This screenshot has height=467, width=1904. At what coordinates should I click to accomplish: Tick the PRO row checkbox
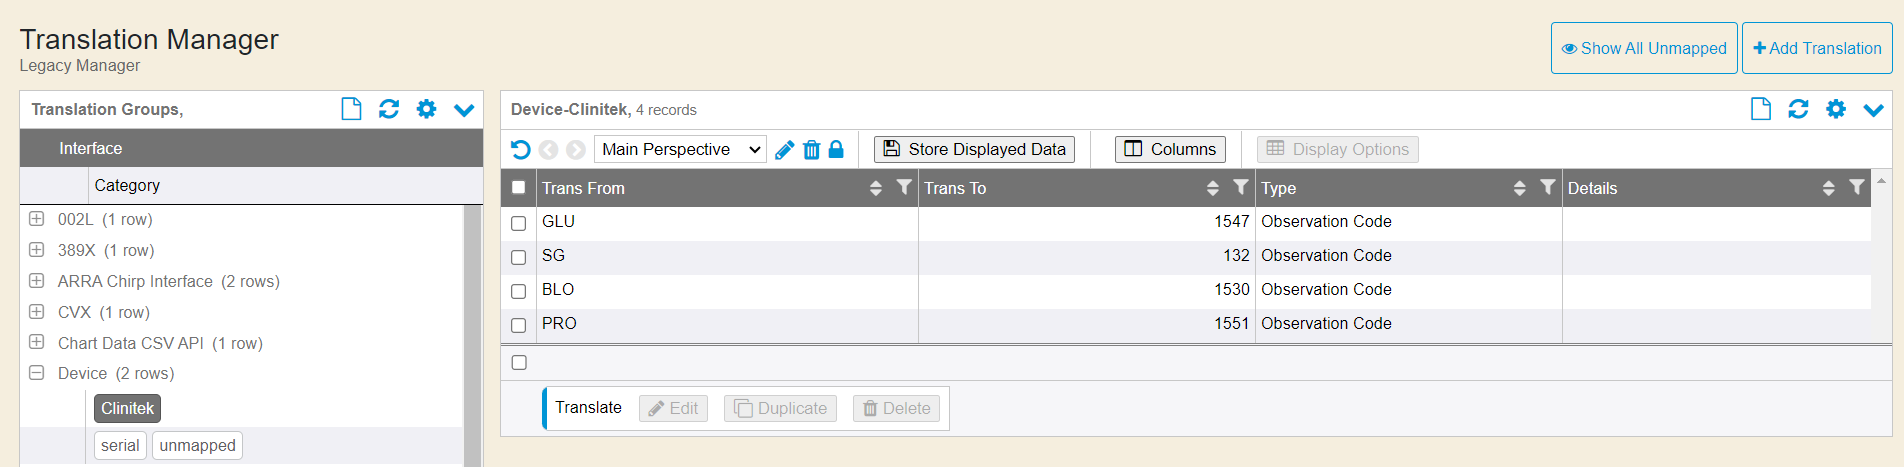(x=518, y=325)
